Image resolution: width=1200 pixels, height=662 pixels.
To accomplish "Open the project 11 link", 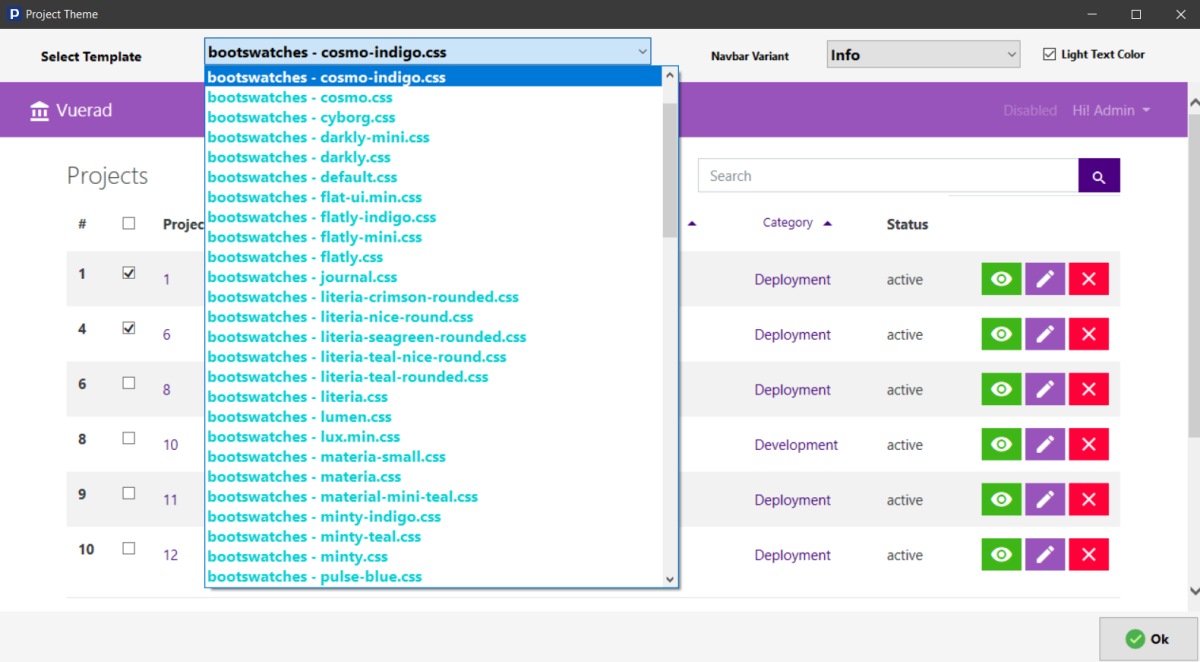I will (x=170, y=499).
